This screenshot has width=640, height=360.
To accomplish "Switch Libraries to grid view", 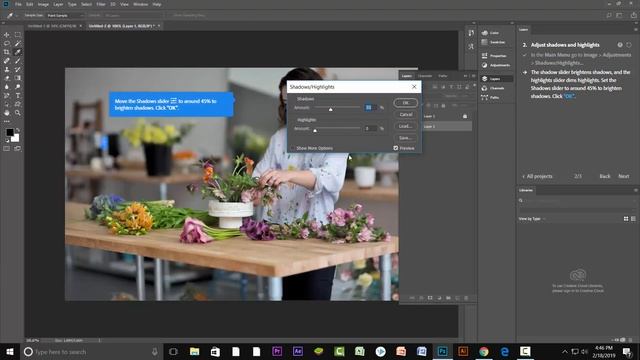I will [x=626, y=219].
